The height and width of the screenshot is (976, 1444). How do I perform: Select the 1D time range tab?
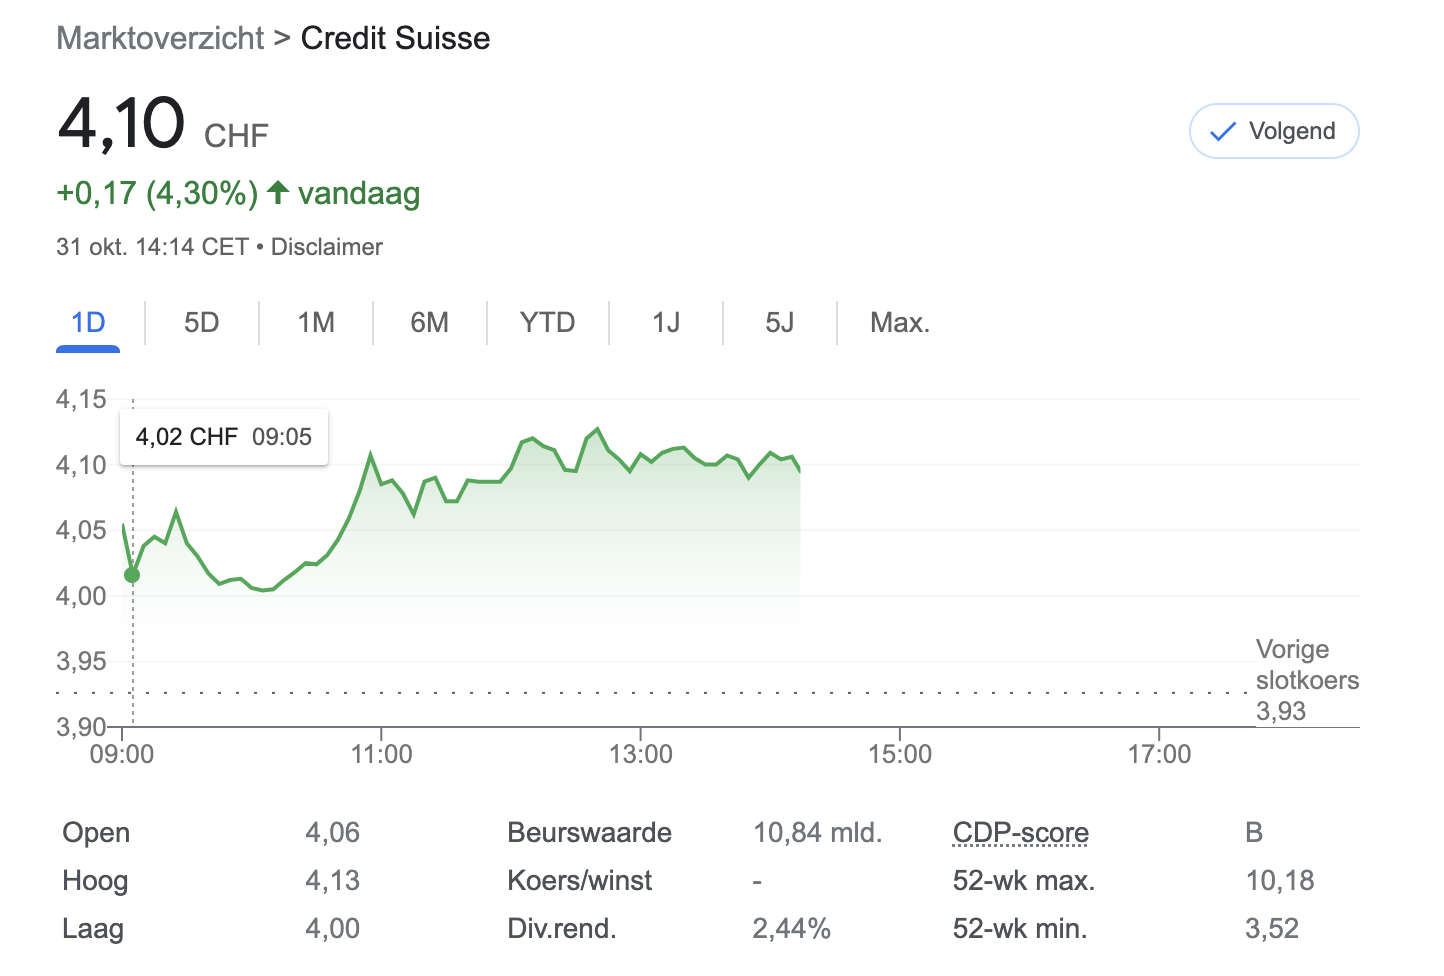point(88,323)
